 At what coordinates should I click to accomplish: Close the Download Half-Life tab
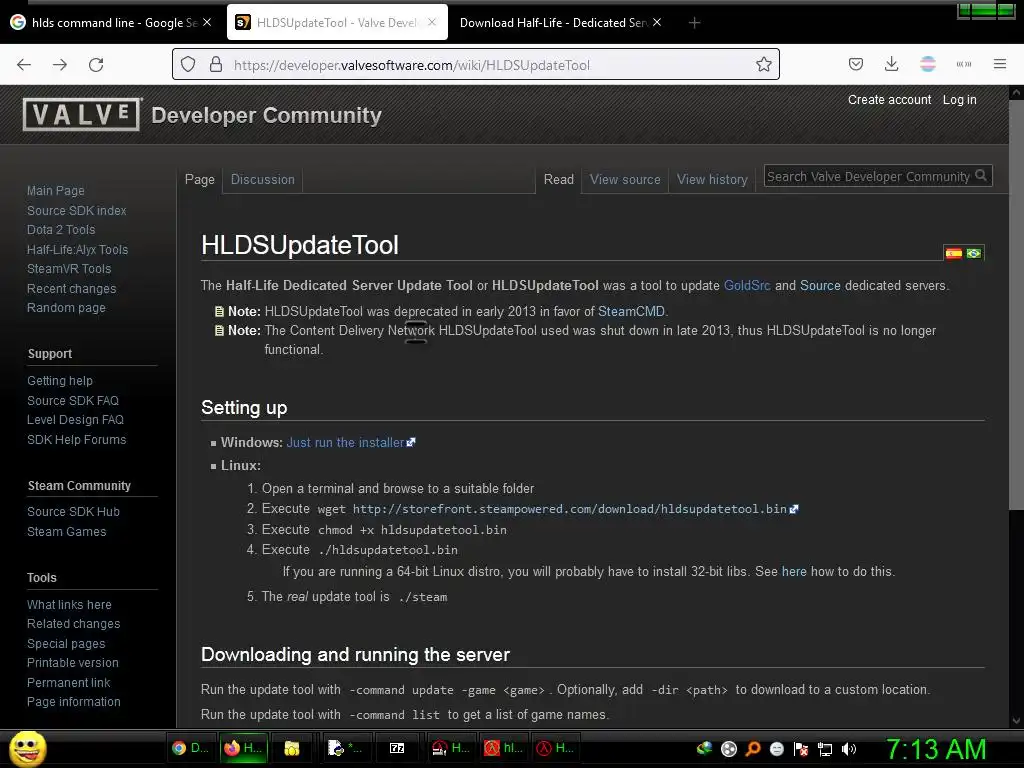click(657, 22)
